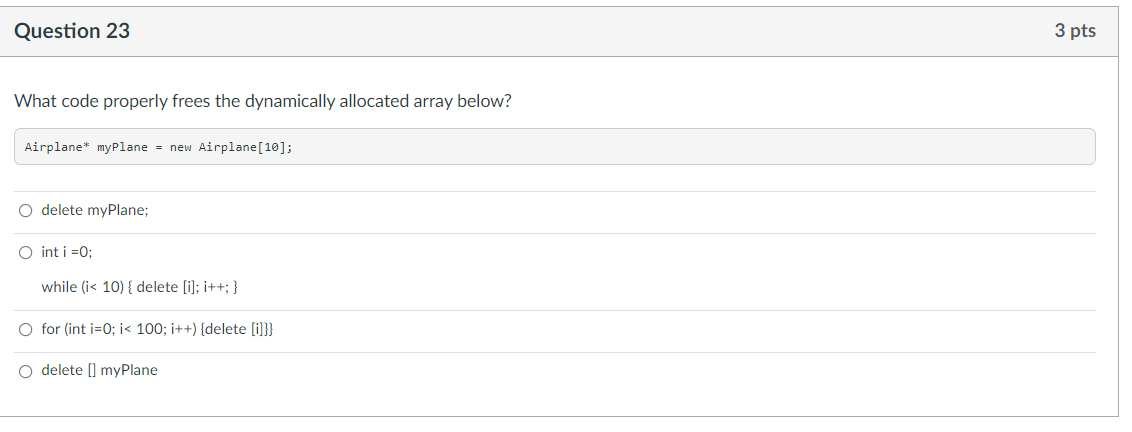Select the "delete myPlane;" radio button
Image resolution: width=1132 pixels, height=432 pixels.
click(x=26, y=211)
